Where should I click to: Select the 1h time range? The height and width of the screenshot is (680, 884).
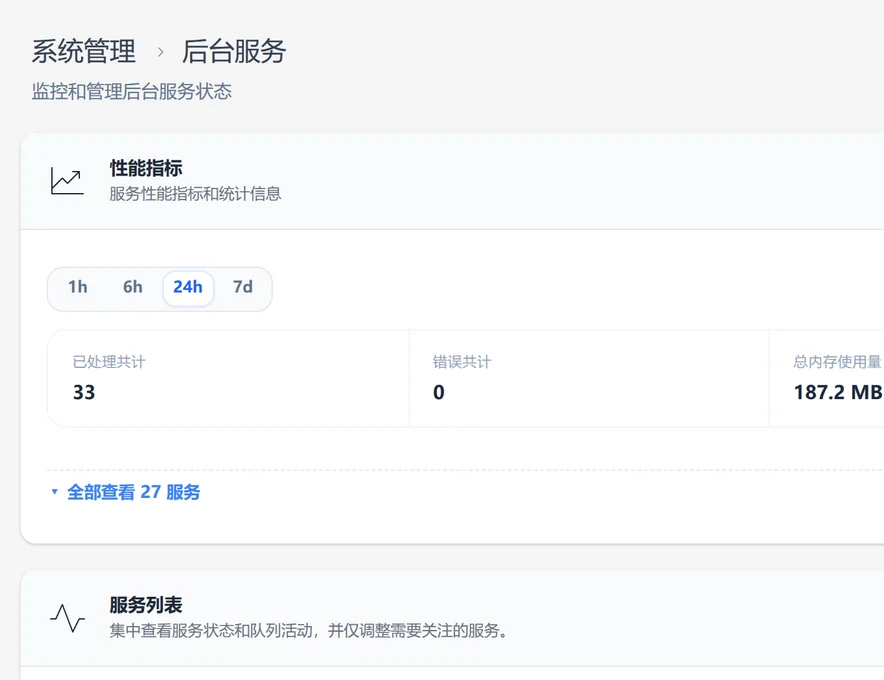coord(78,287)
